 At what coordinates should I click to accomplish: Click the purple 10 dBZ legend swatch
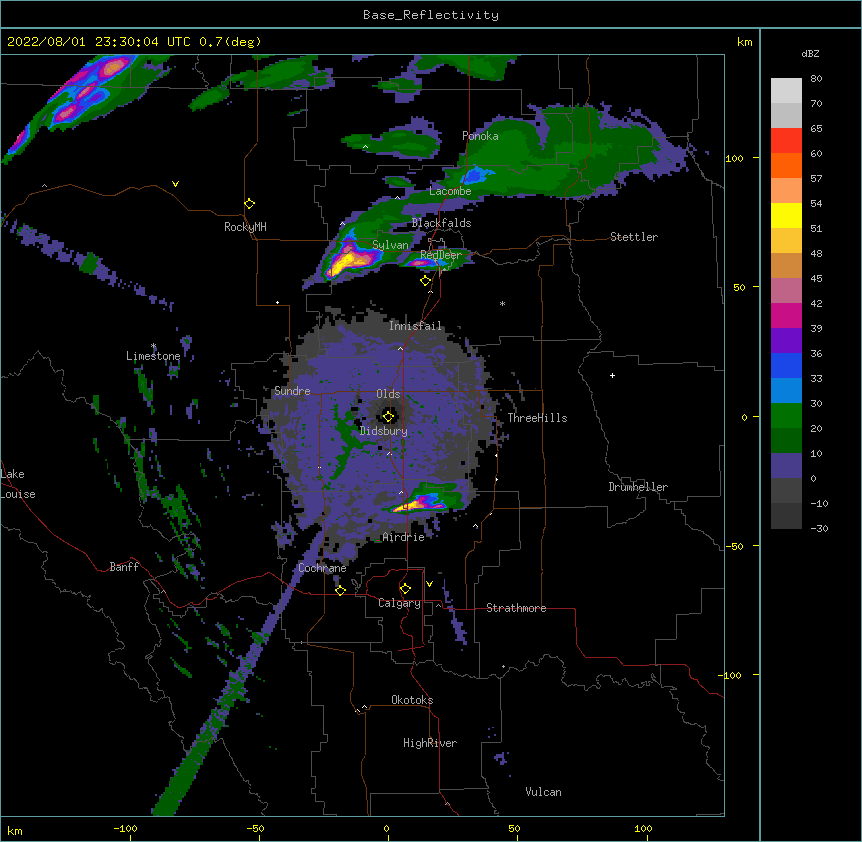point(786,466)
